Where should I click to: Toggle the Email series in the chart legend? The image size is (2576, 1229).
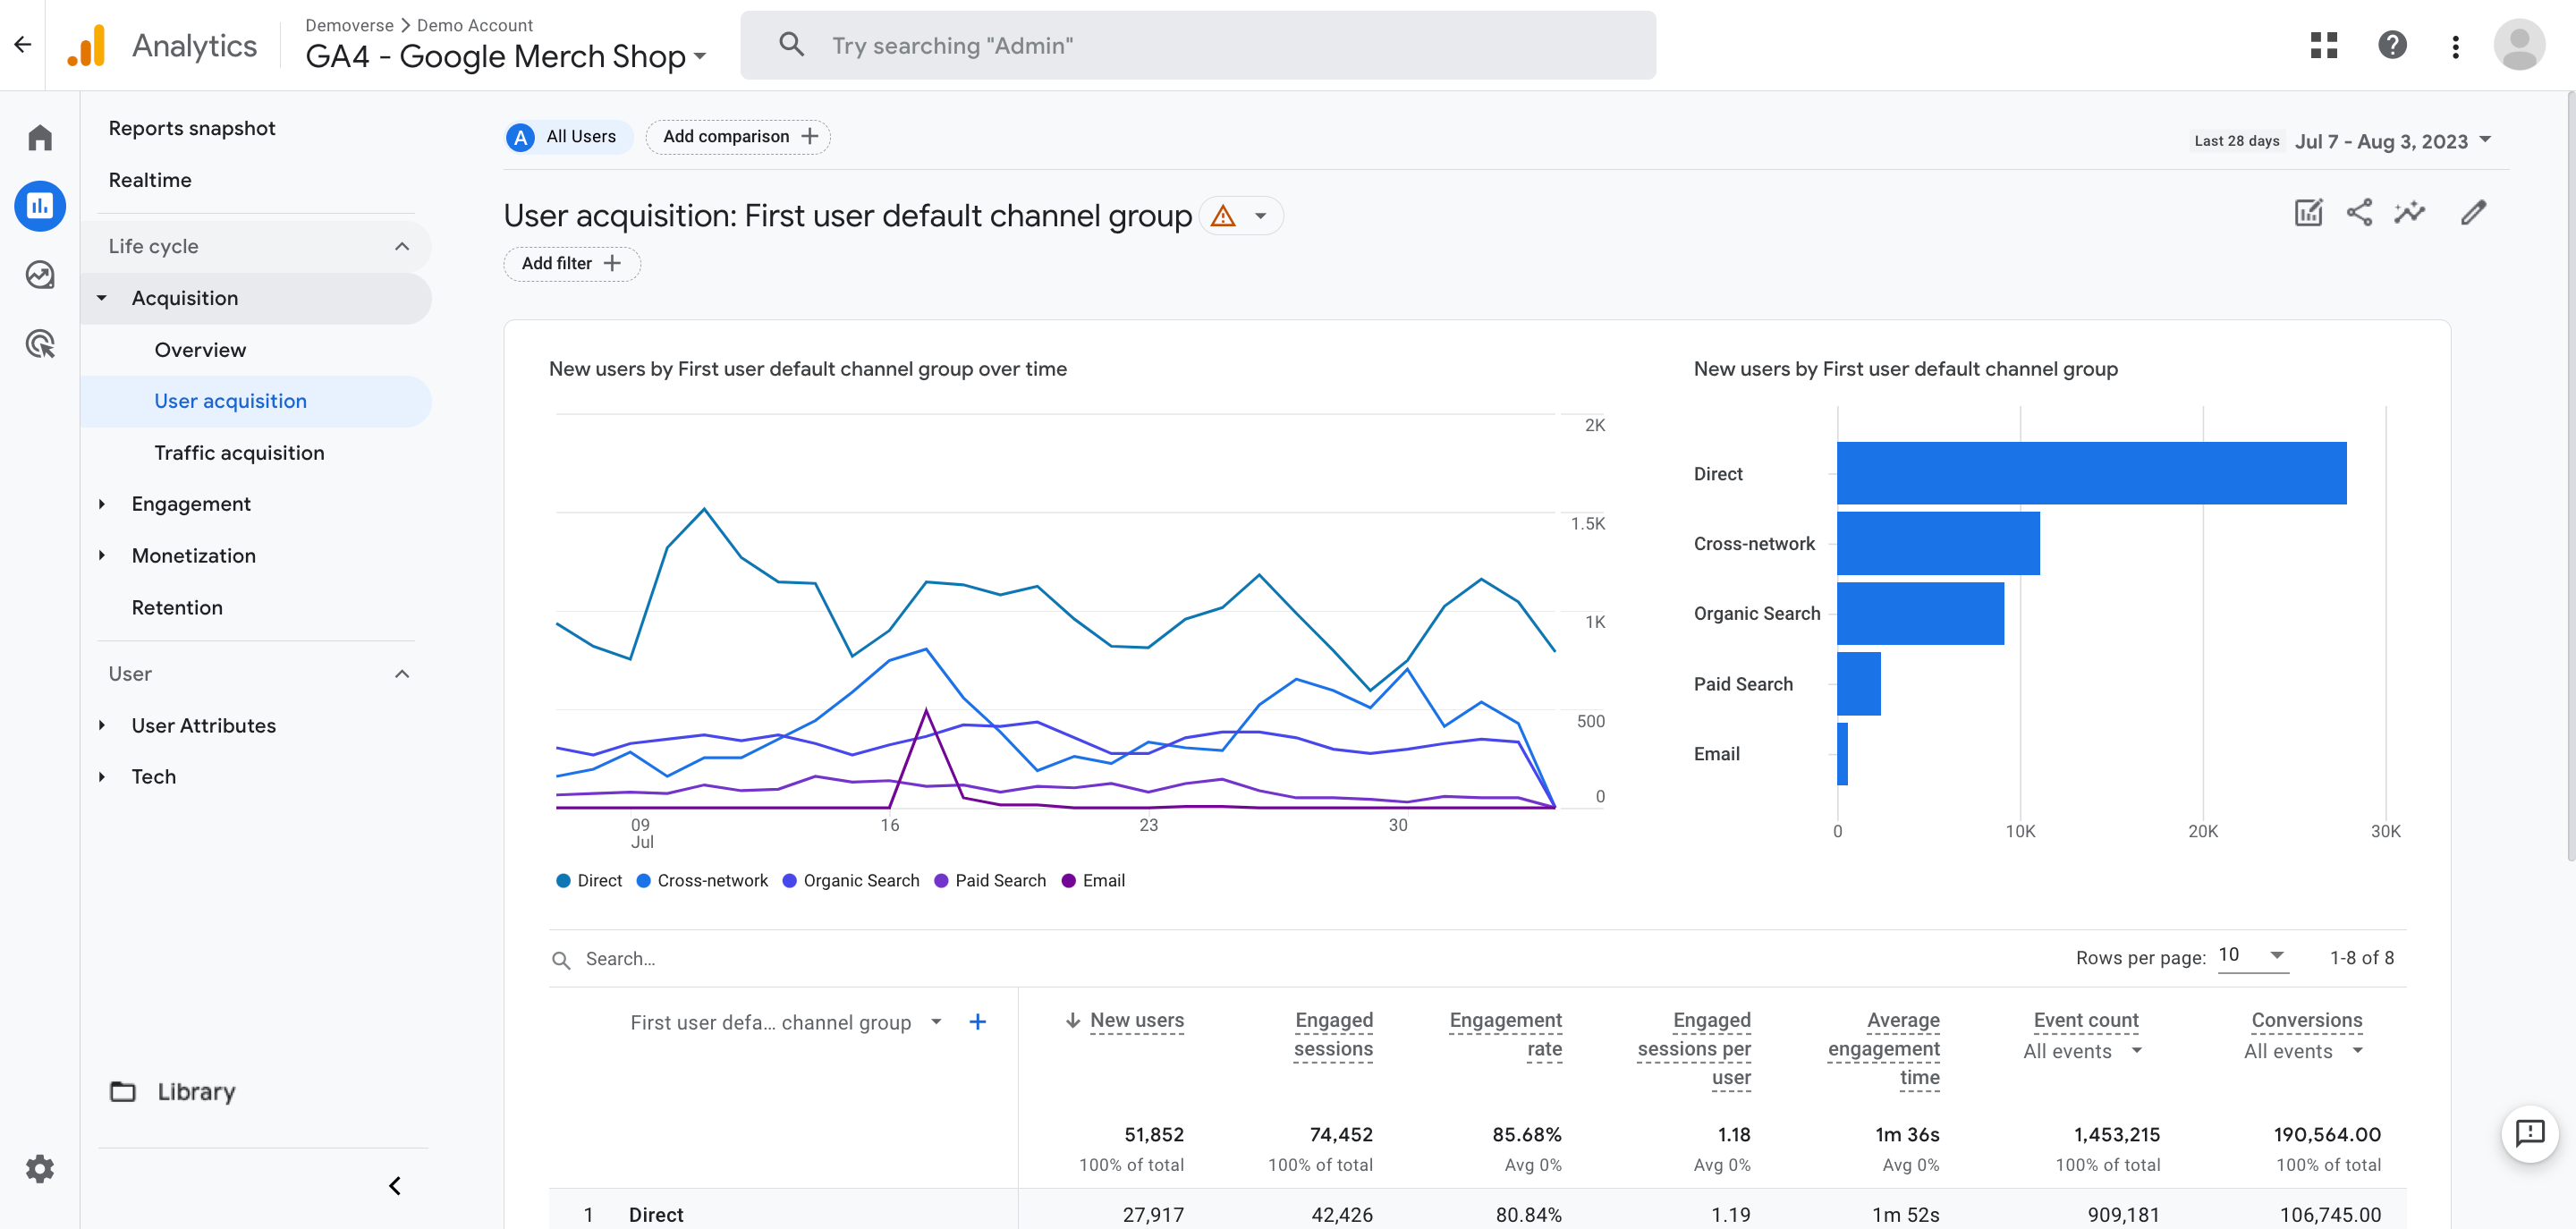[1093, 880]
